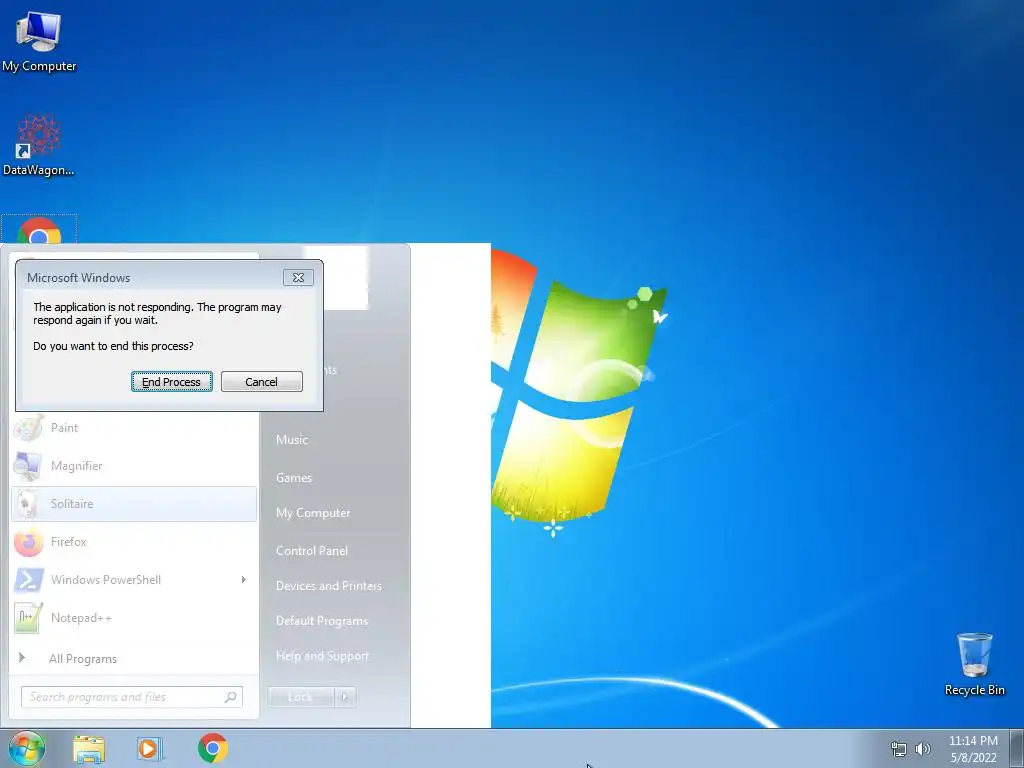Click the Lock button
This screenshot has height=768, width=1024.
[x=301, y=697]
